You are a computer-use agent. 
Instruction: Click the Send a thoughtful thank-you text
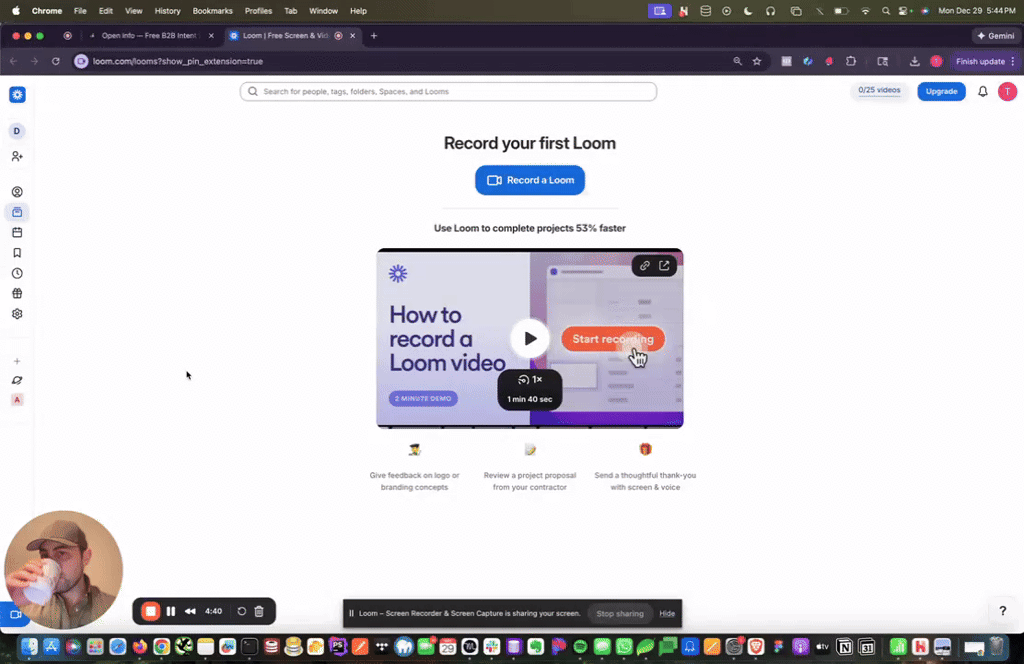point(645,481)
